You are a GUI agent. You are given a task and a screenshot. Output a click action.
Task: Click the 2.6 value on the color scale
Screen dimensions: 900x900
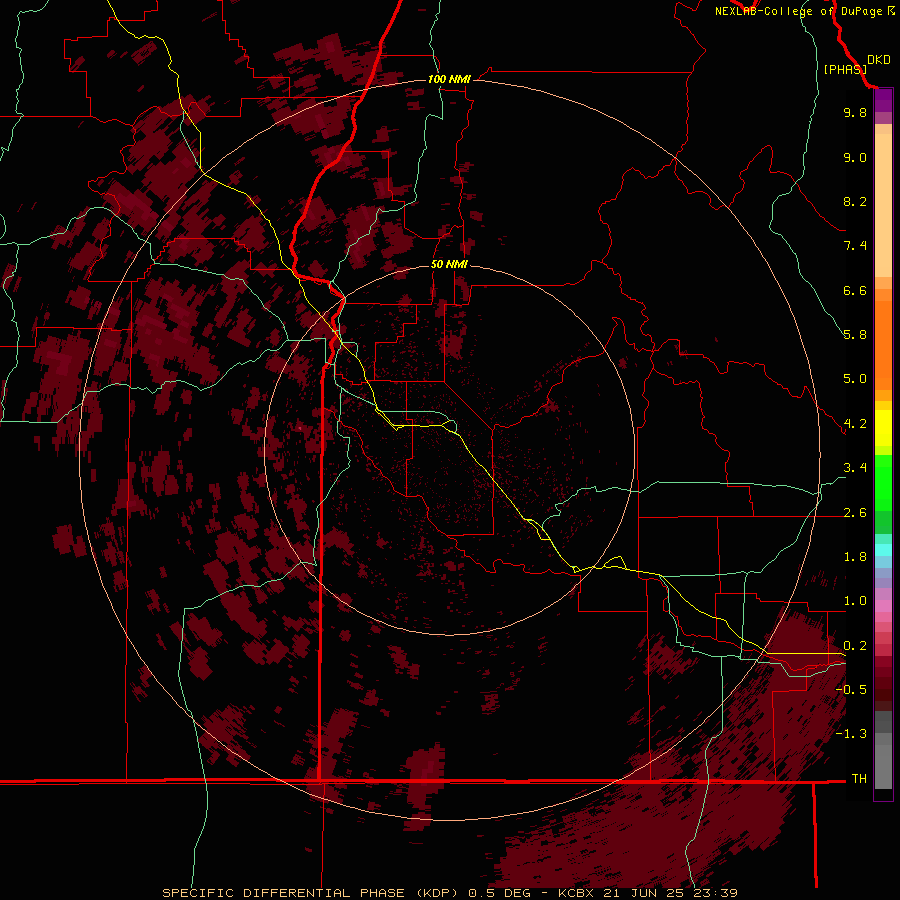pyautogui.click(x=855, y=513)
